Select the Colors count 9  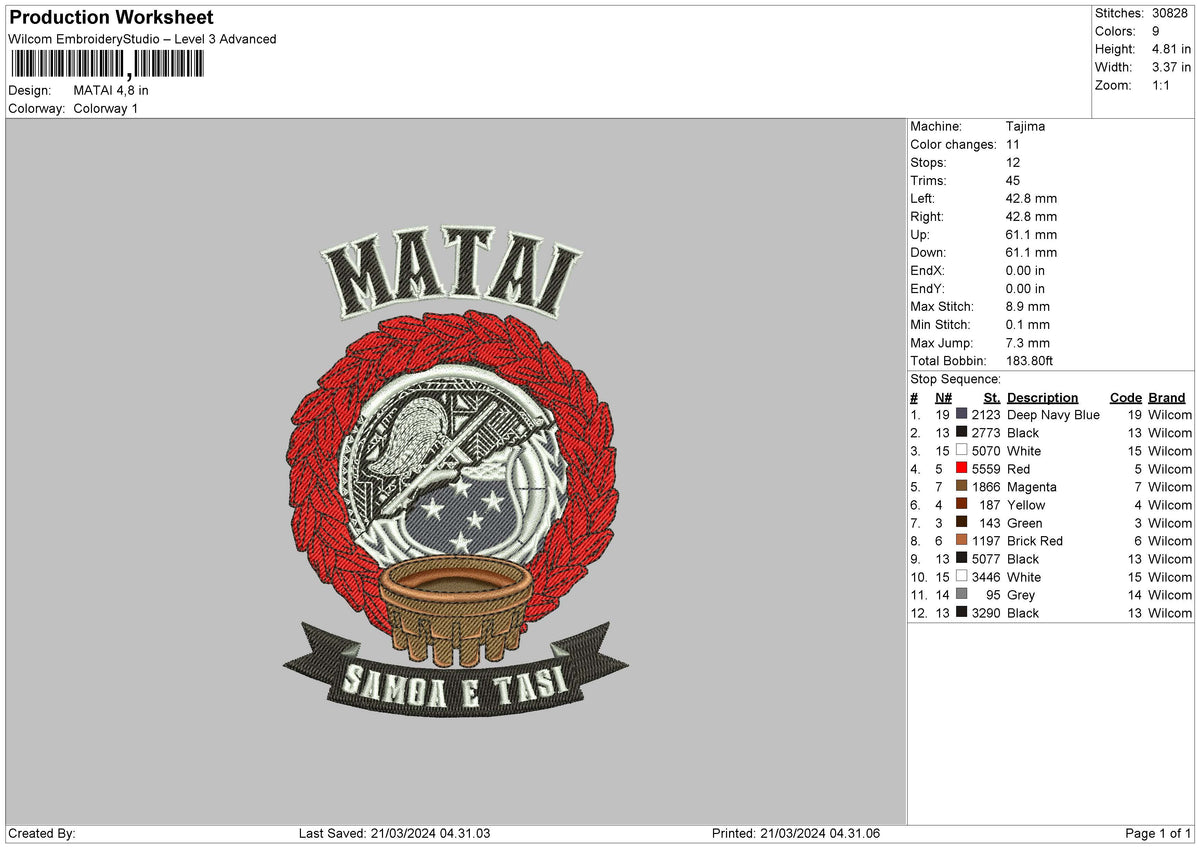click(1156, 31)
